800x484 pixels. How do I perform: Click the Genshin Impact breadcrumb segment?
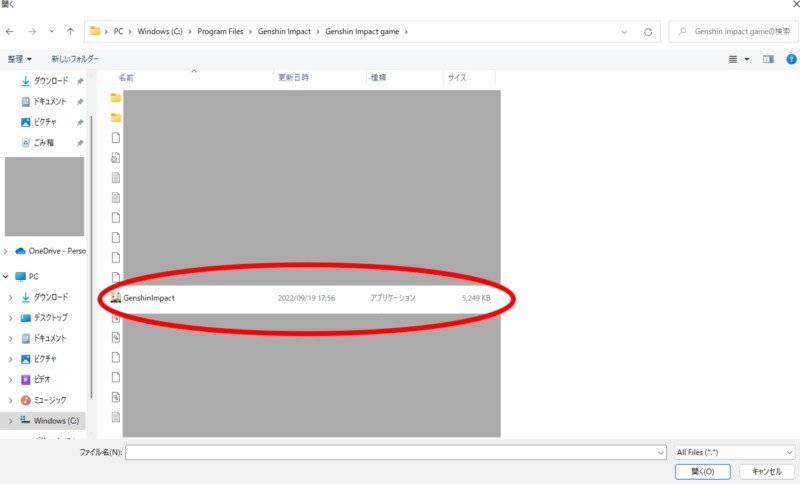click(x=284, y=32)
